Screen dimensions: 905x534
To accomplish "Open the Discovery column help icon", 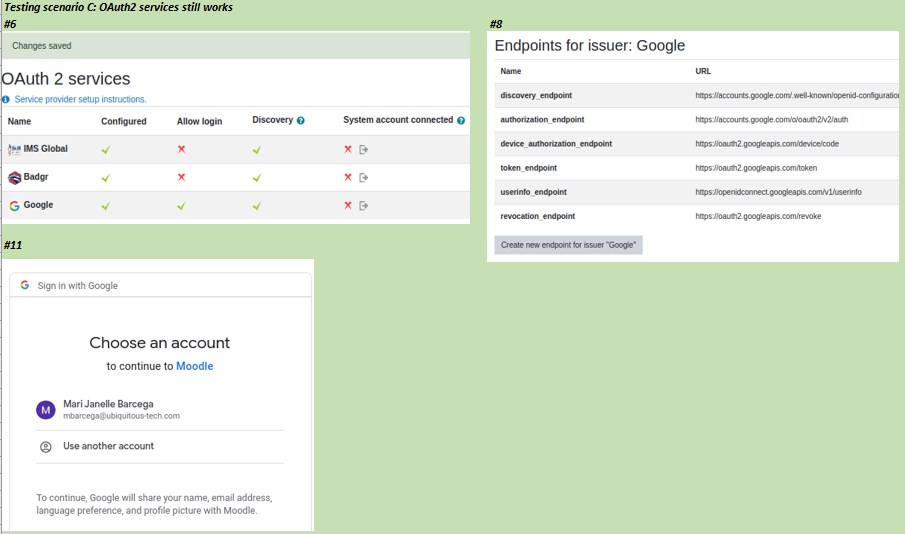I will (x=301, y=121).
